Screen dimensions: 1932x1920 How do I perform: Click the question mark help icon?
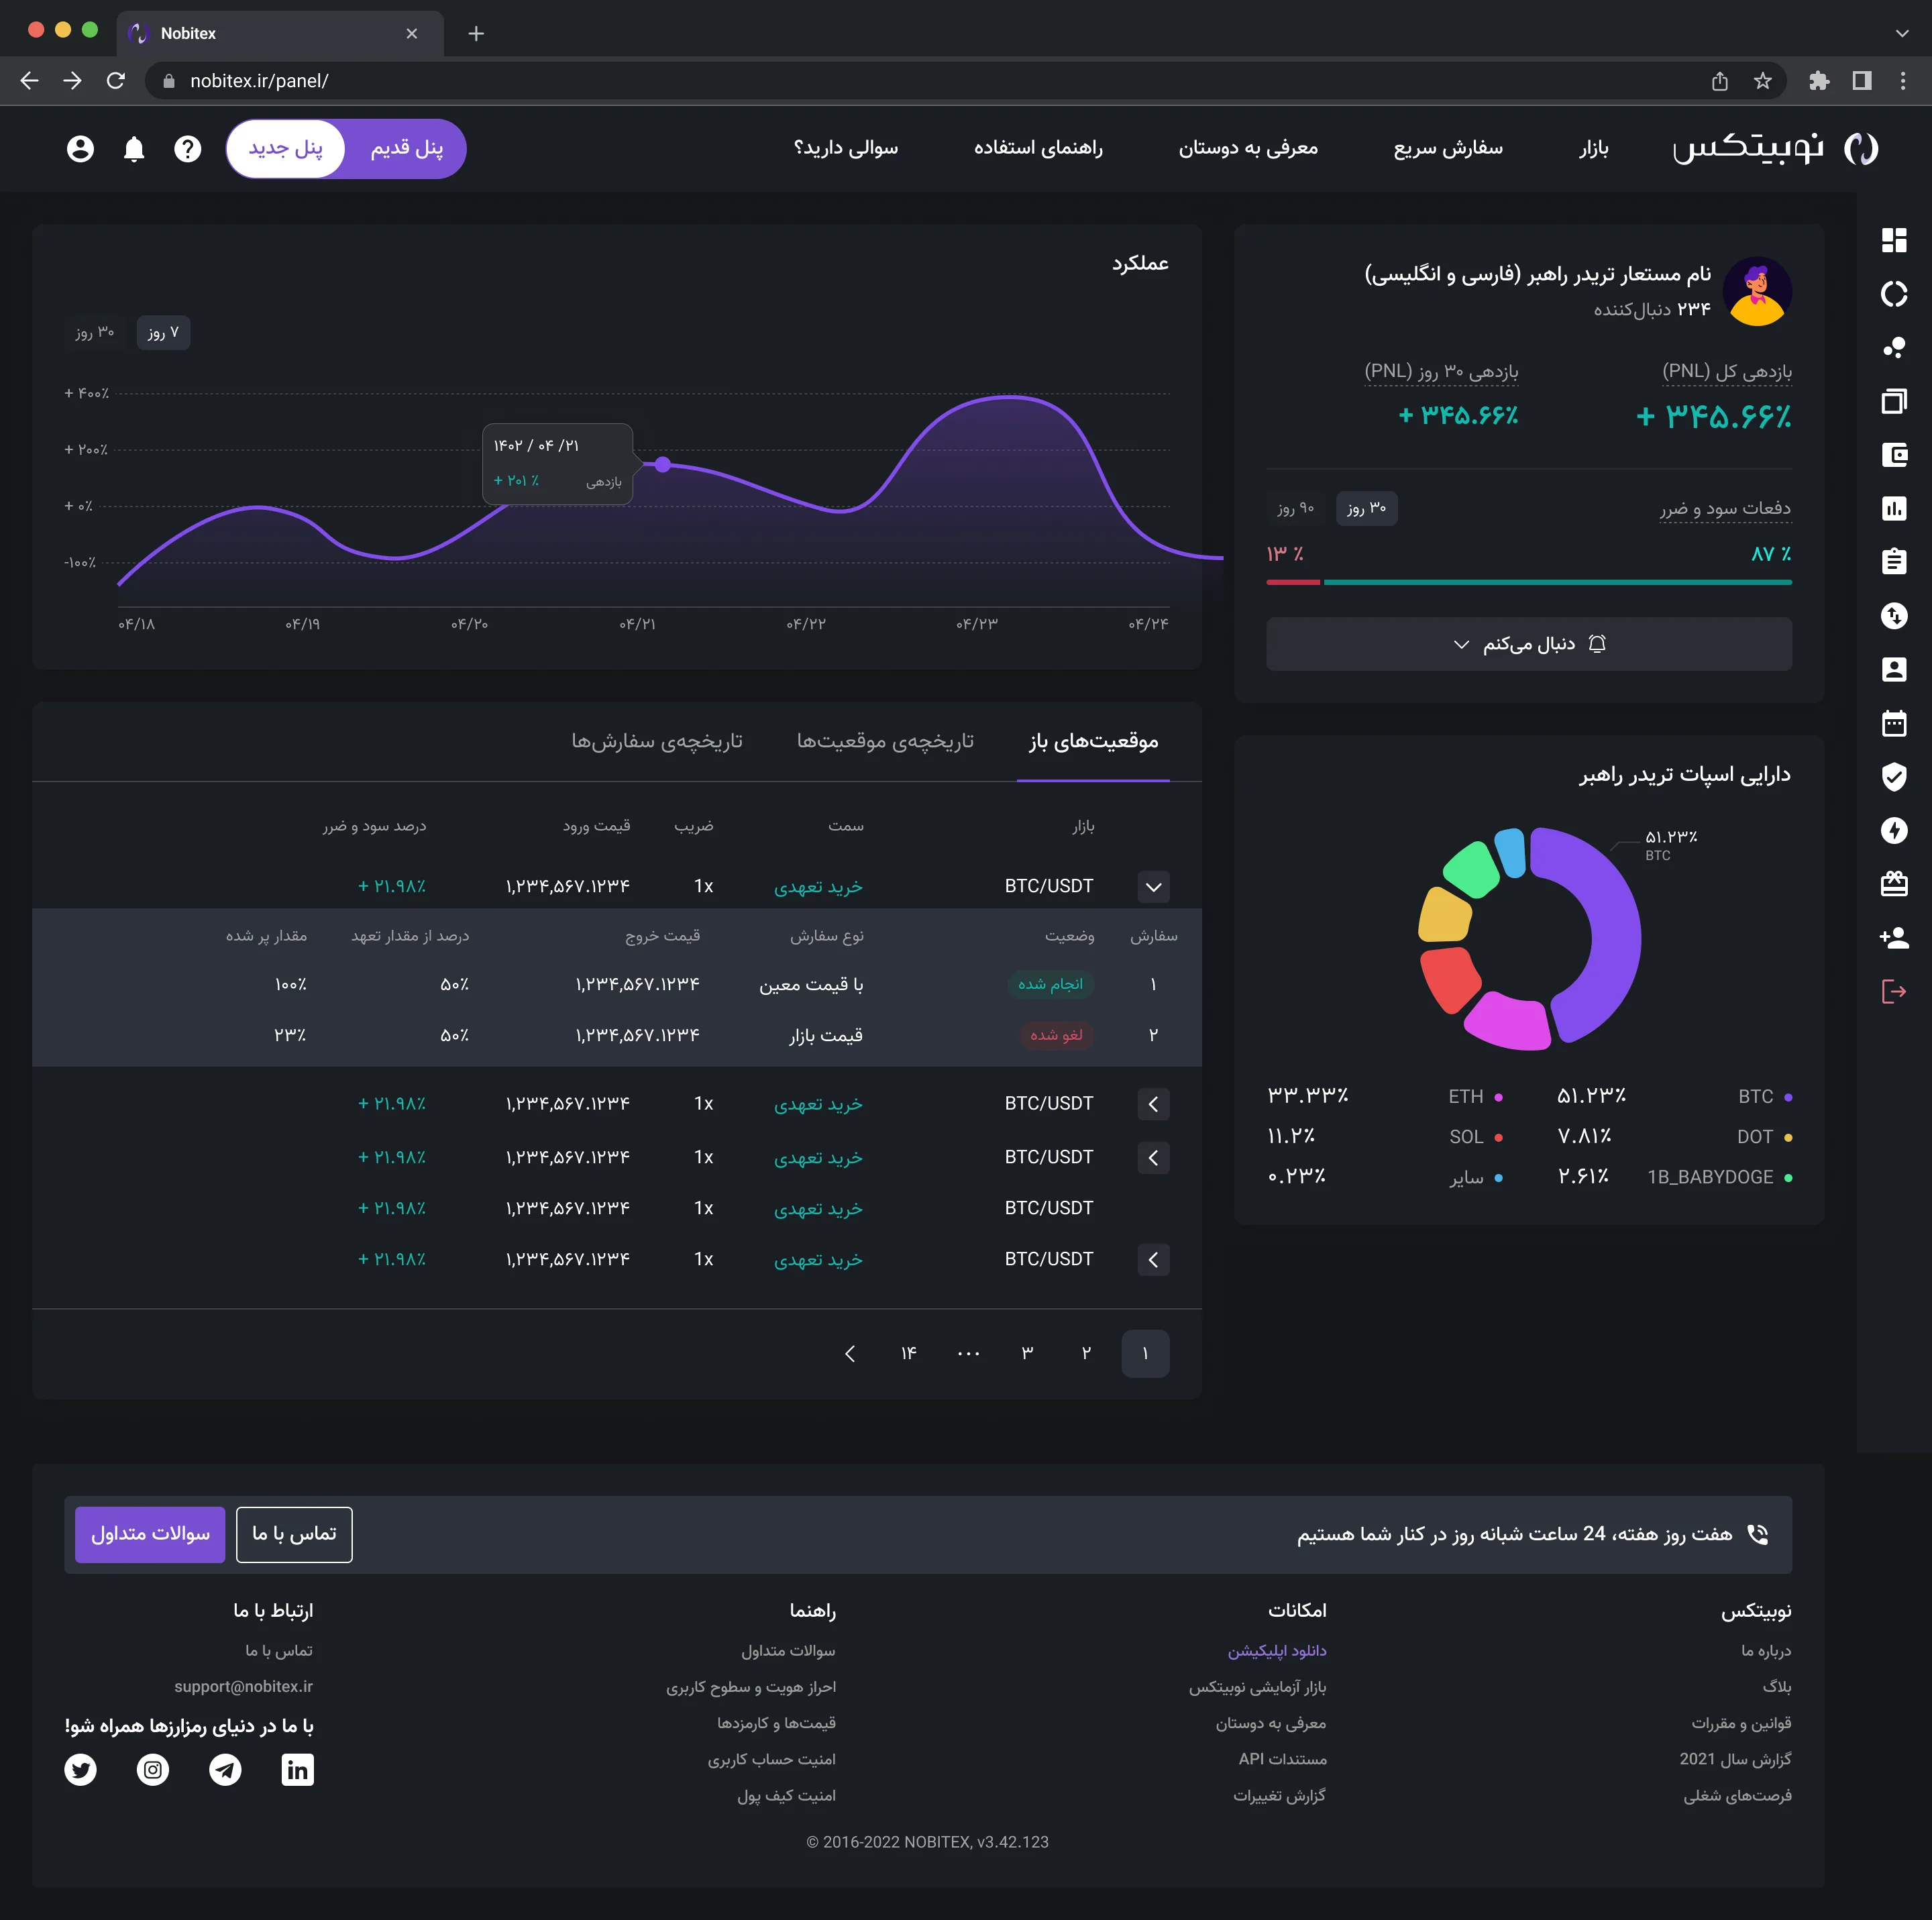click(x=187, y=149)
